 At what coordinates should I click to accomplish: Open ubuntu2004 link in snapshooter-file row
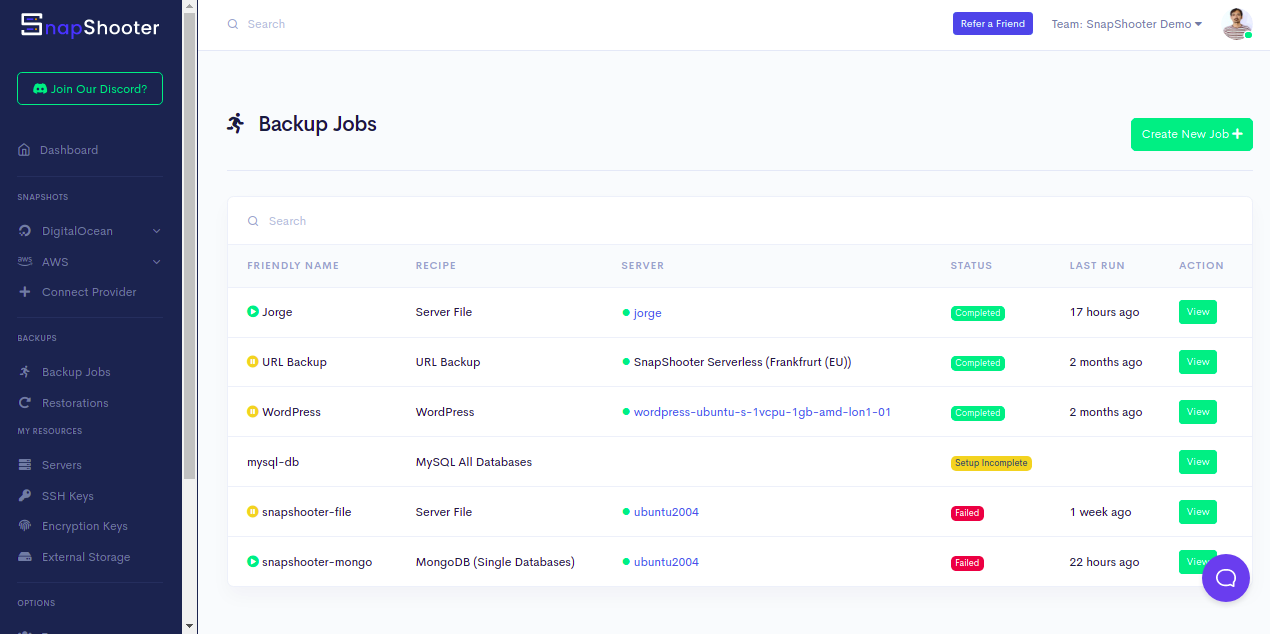tap(666, 512)
